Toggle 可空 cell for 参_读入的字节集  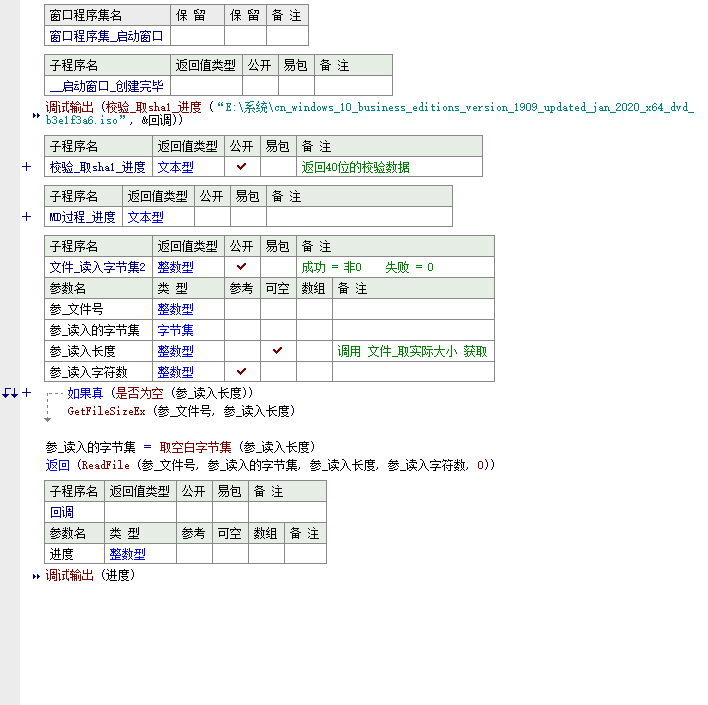(278, 330)
